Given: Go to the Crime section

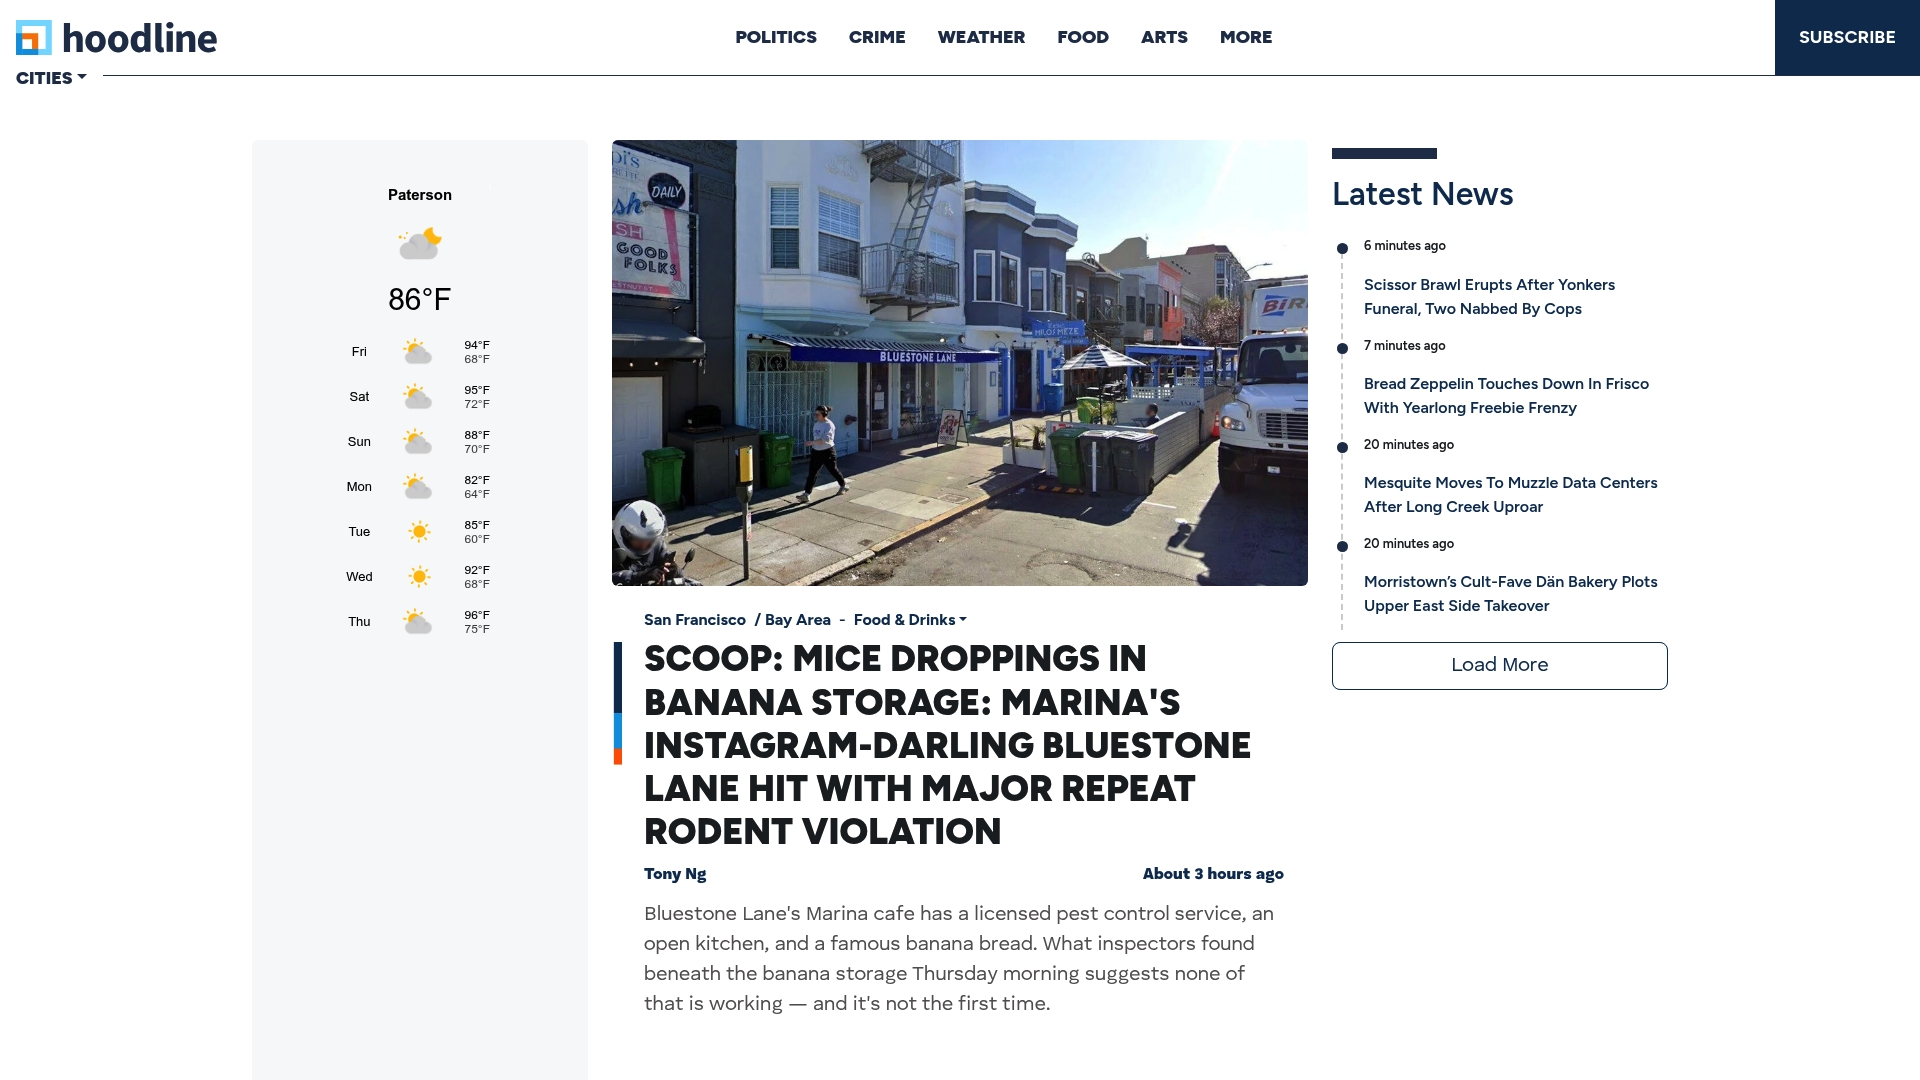Looking at the screenshot, I should (877, 37).
